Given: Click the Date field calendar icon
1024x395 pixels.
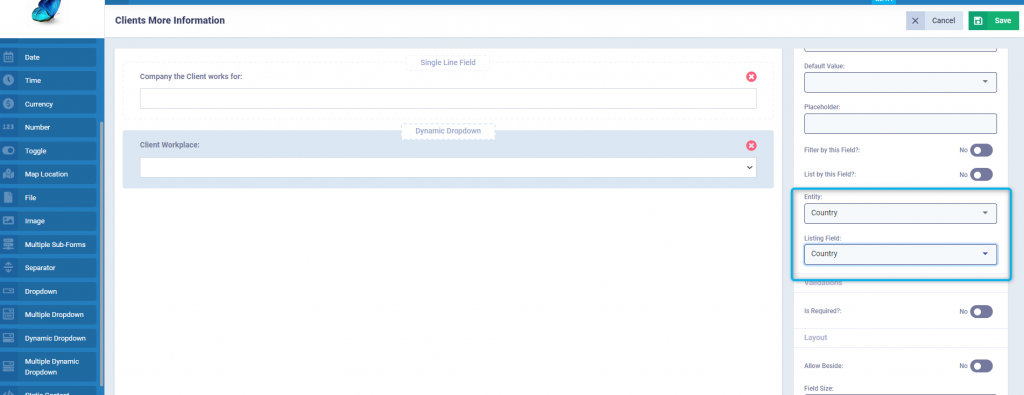Looking at the screenshot, I should [8, 57].
